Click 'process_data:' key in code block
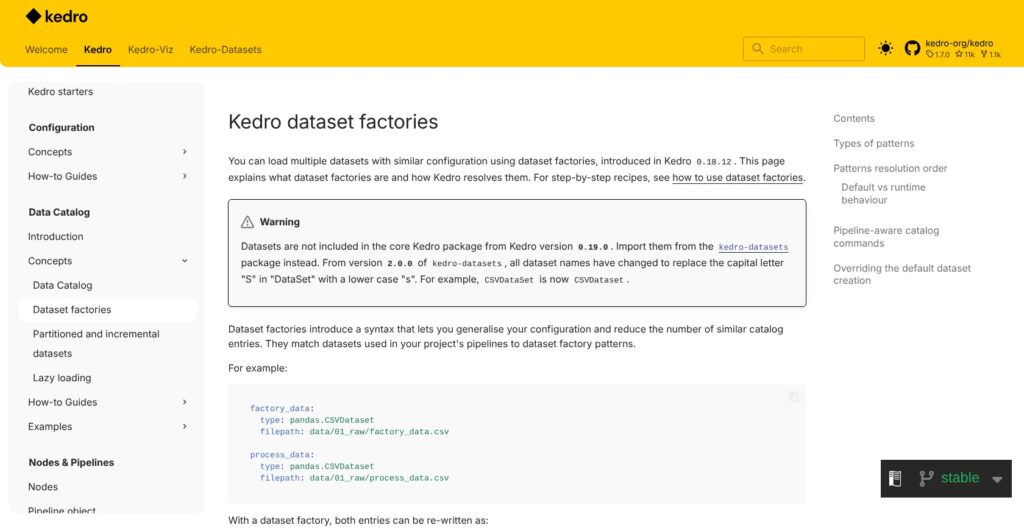This screenshot has width=1024, height=528. tap(282, 455)
